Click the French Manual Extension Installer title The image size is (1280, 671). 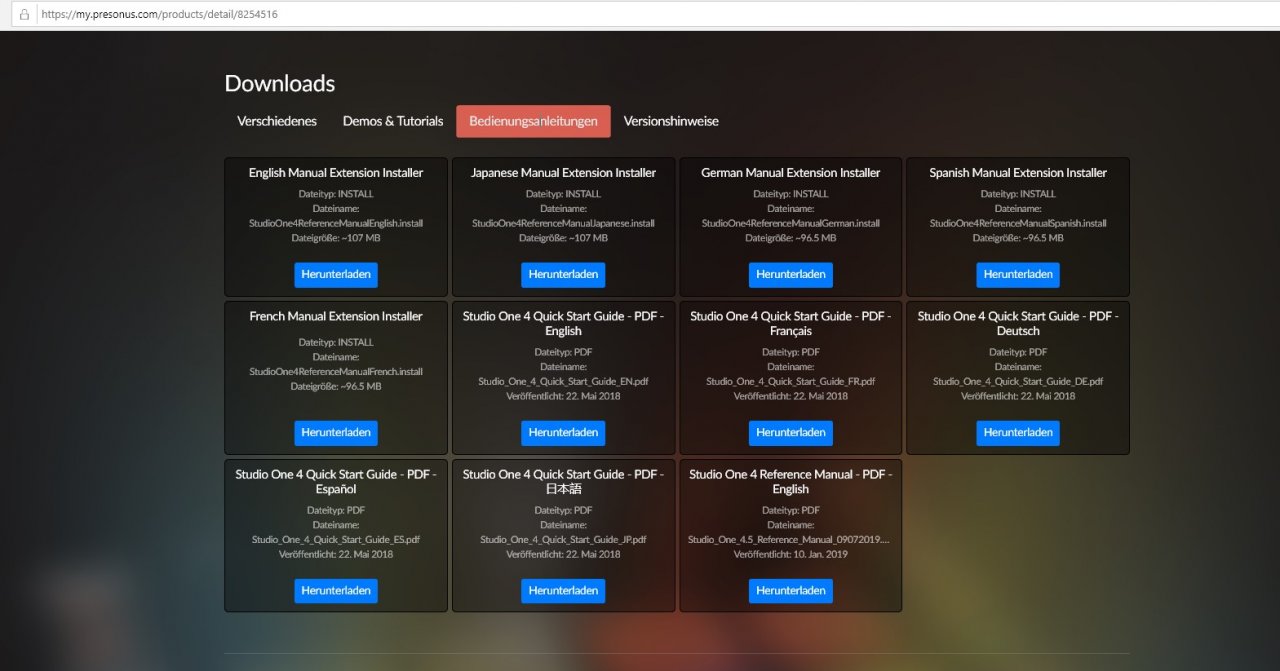point(336,316)
